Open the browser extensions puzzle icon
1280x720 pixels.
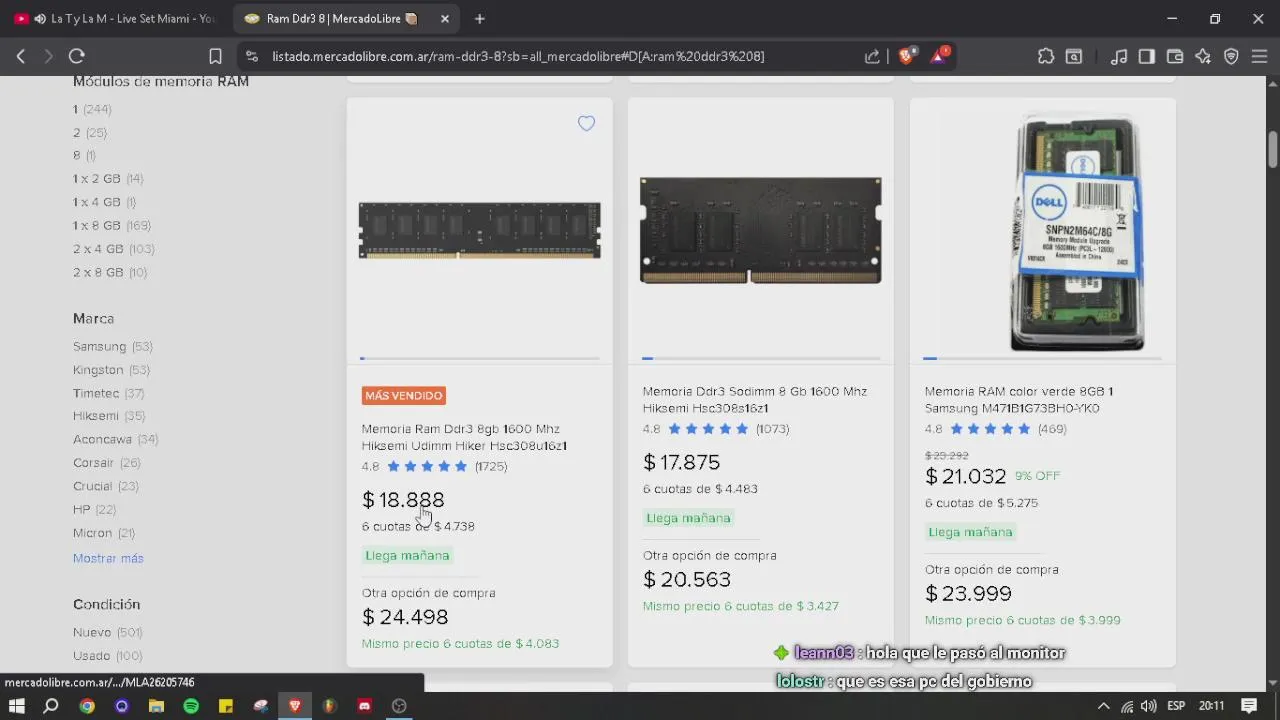tap(1046, 56)
